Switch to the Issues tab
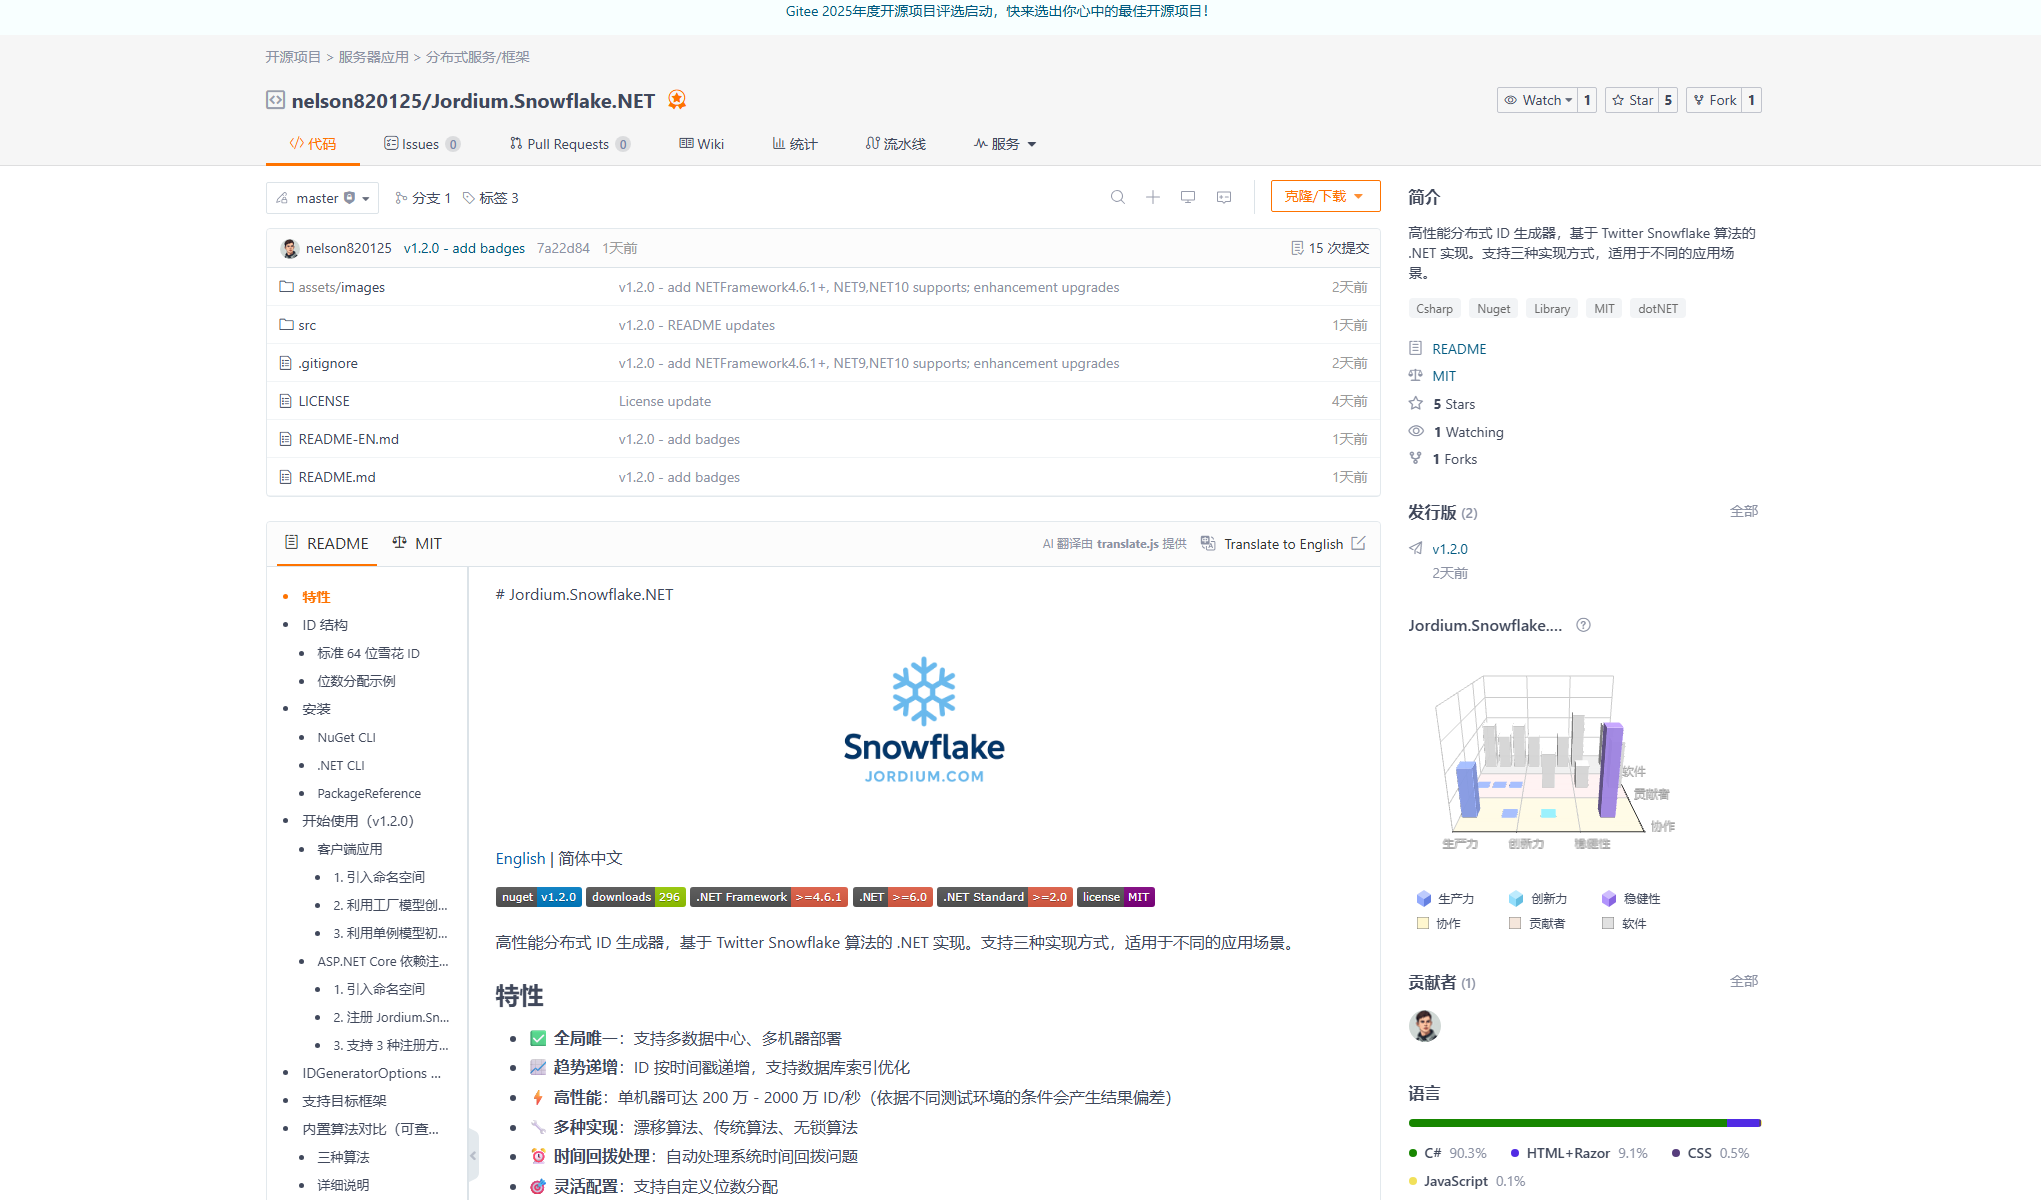Image resolution: width=2041 pixels, height=1200 pixels. [x=420, y=144]
